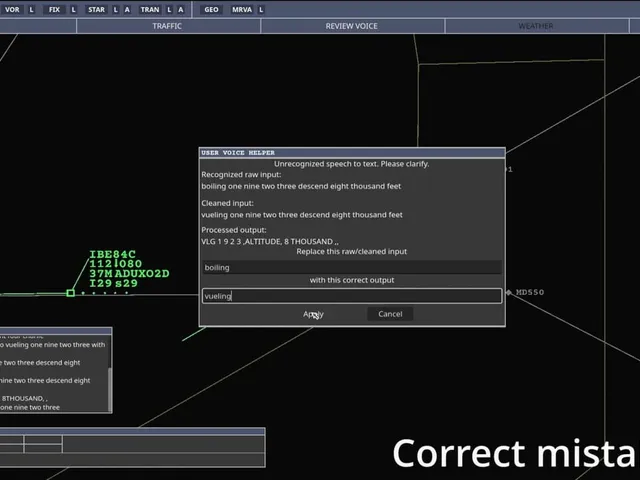Toggle the A button in the TRAN group

(181, 9)
